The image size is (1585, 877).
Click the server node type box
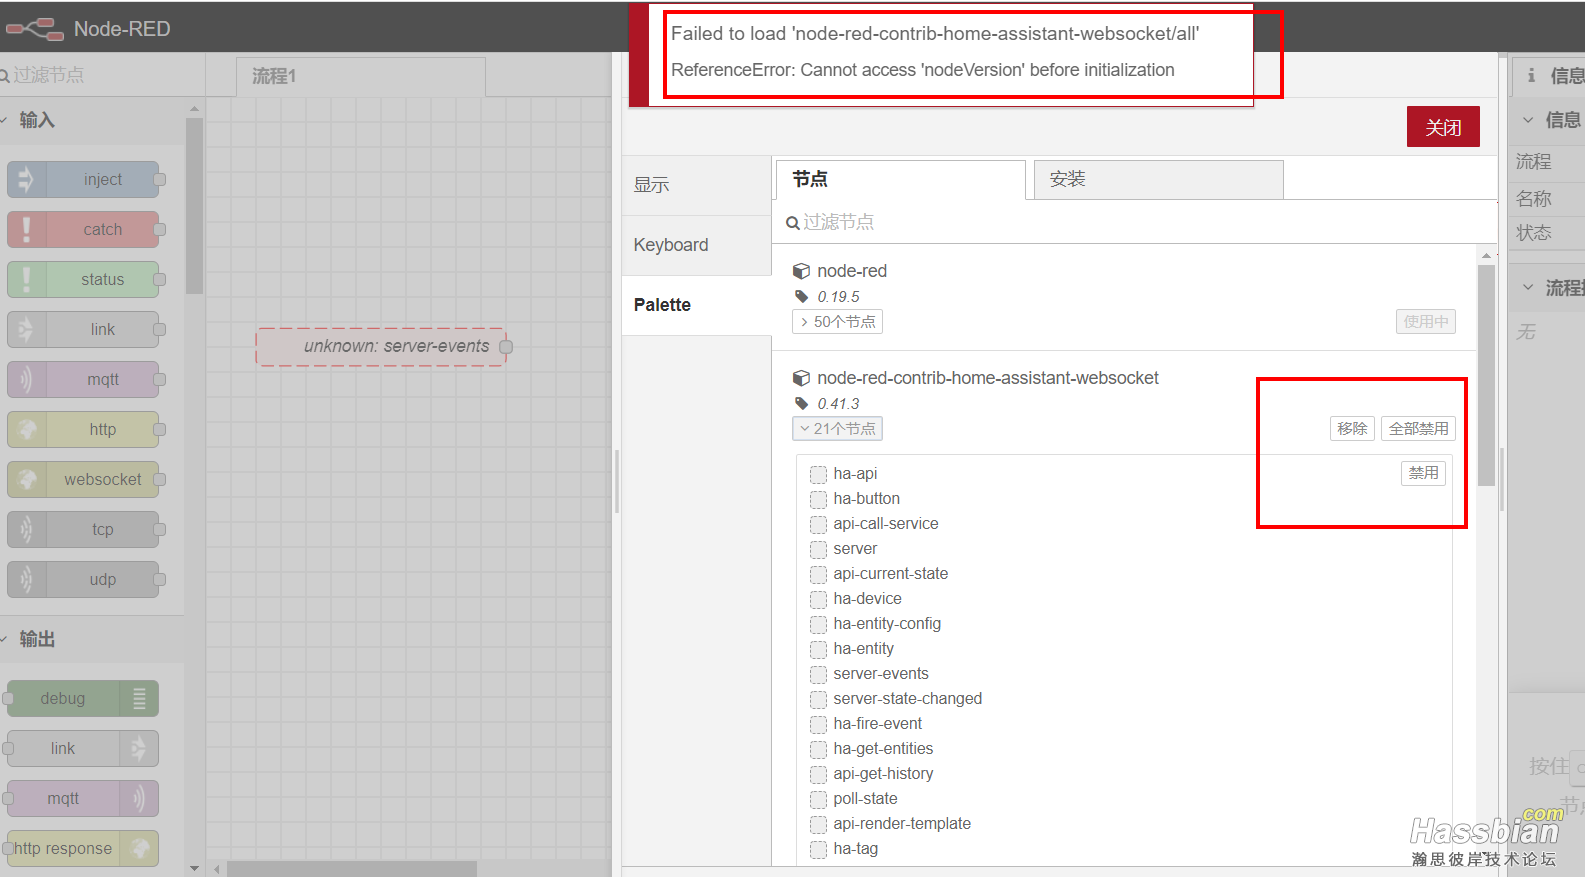818,549
